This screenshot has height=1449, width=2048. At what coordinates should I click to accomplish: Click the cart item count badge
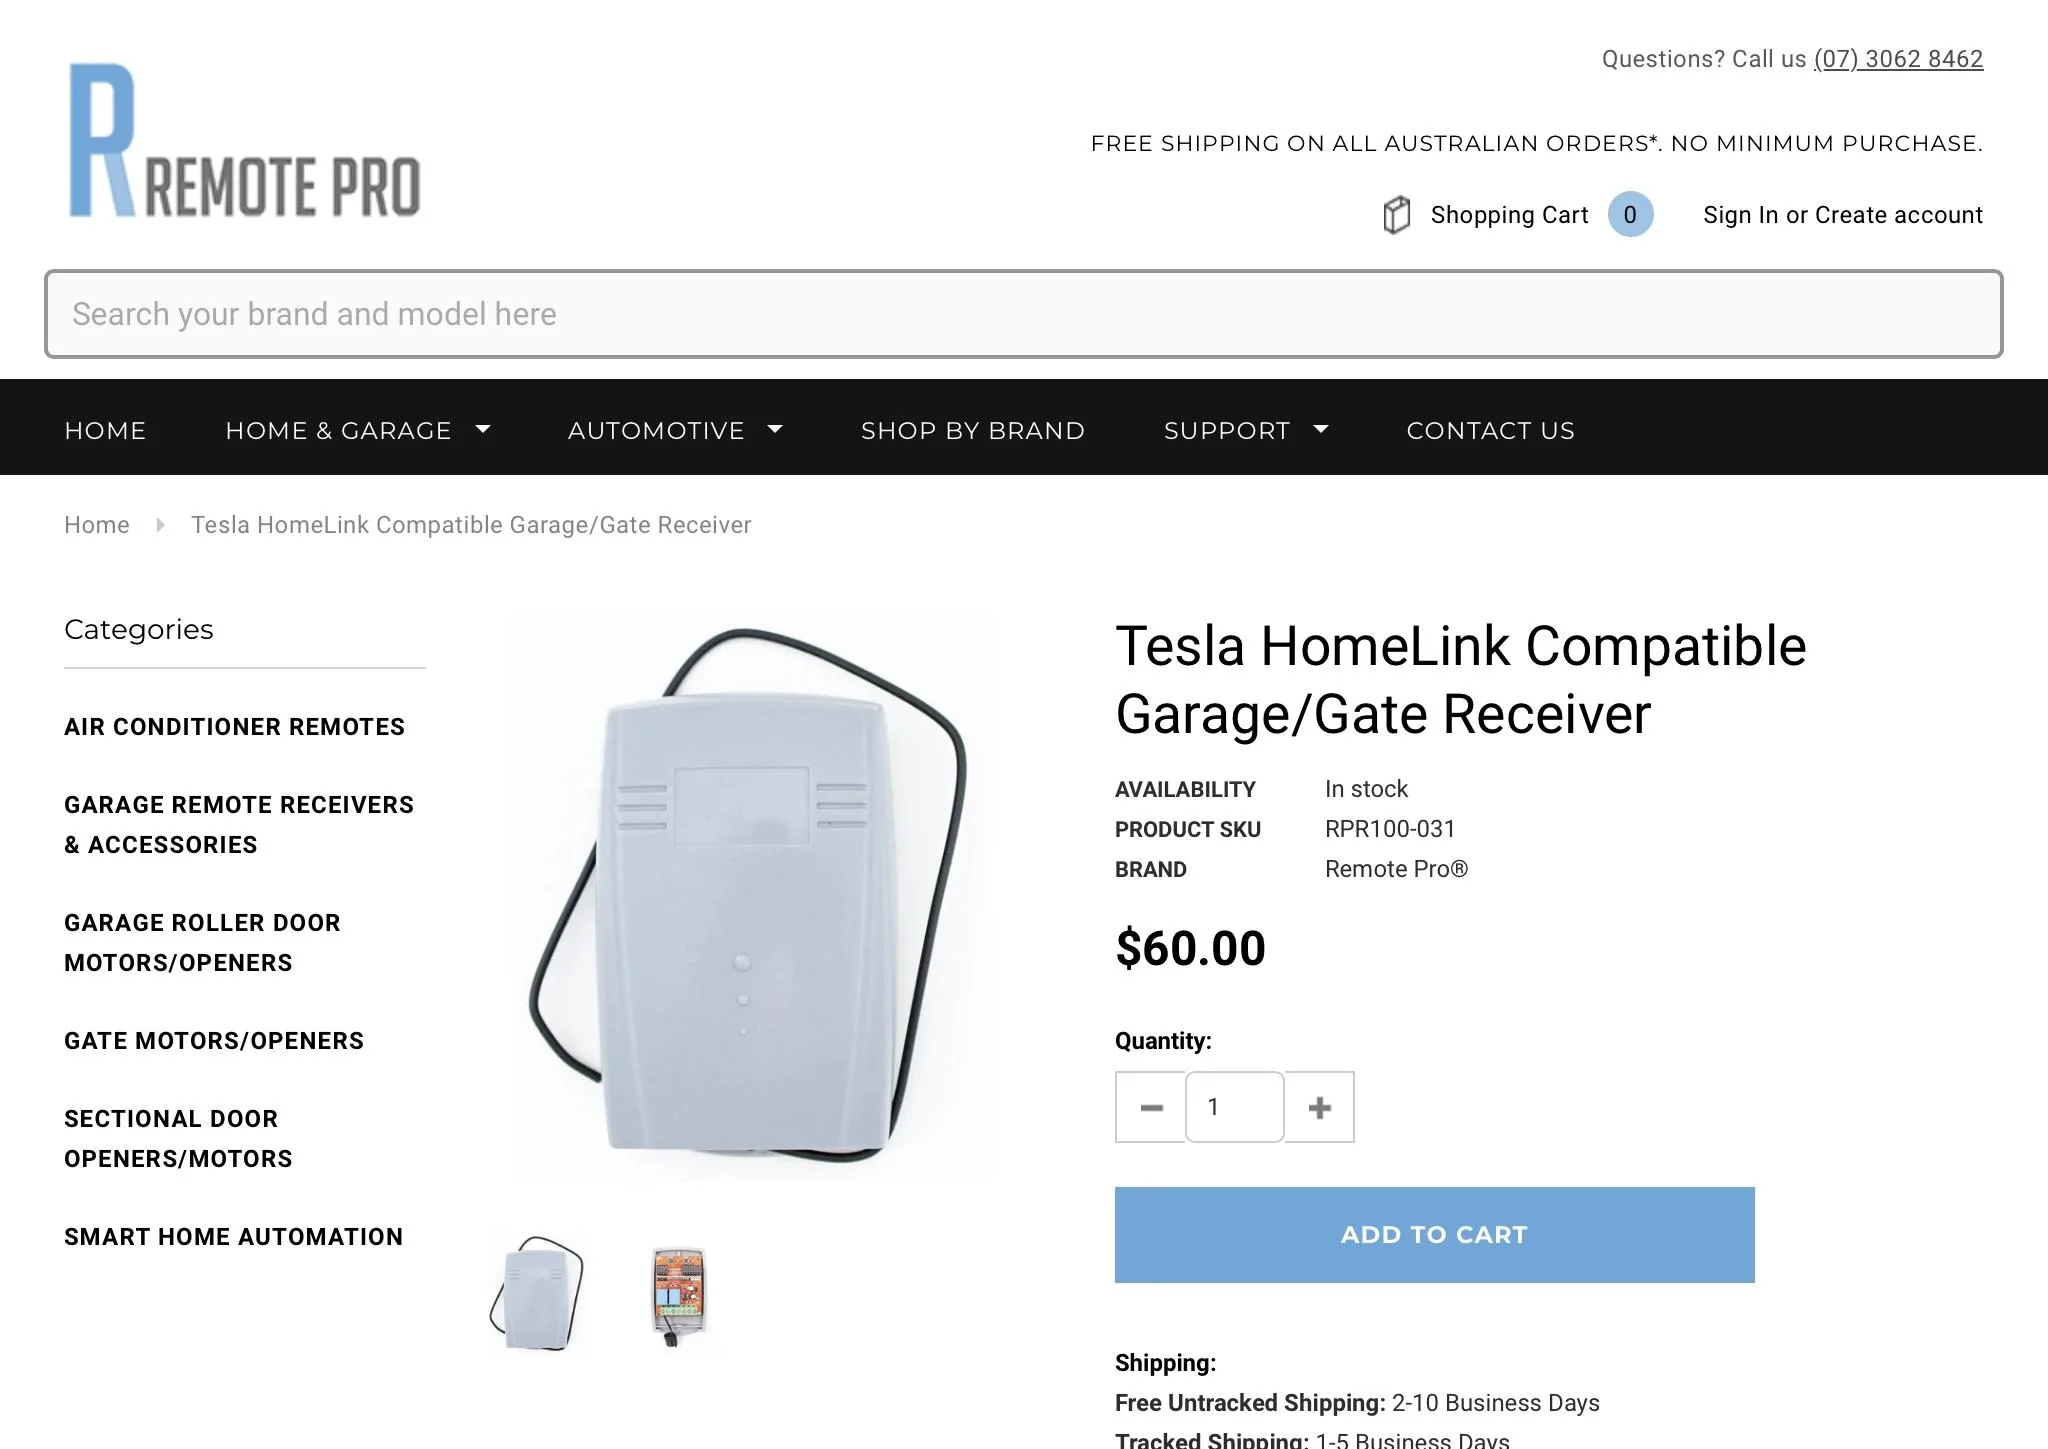[x=1630, y=215]
